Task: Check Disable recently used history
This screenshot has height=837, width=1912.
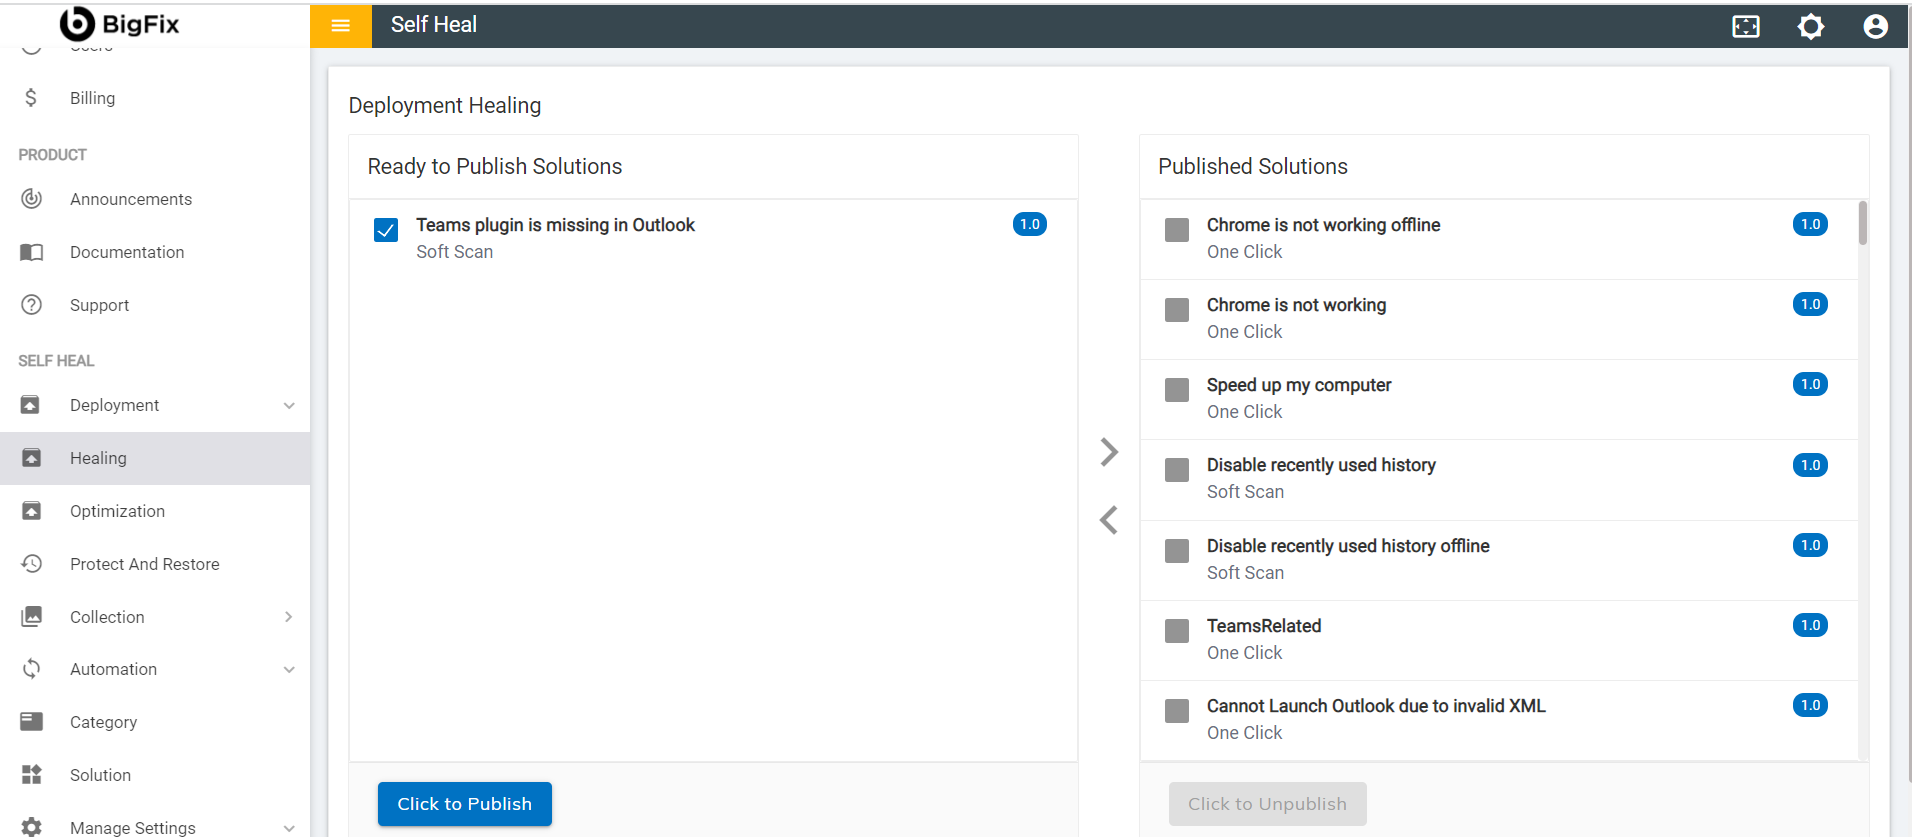Action: coord(1177,470)
